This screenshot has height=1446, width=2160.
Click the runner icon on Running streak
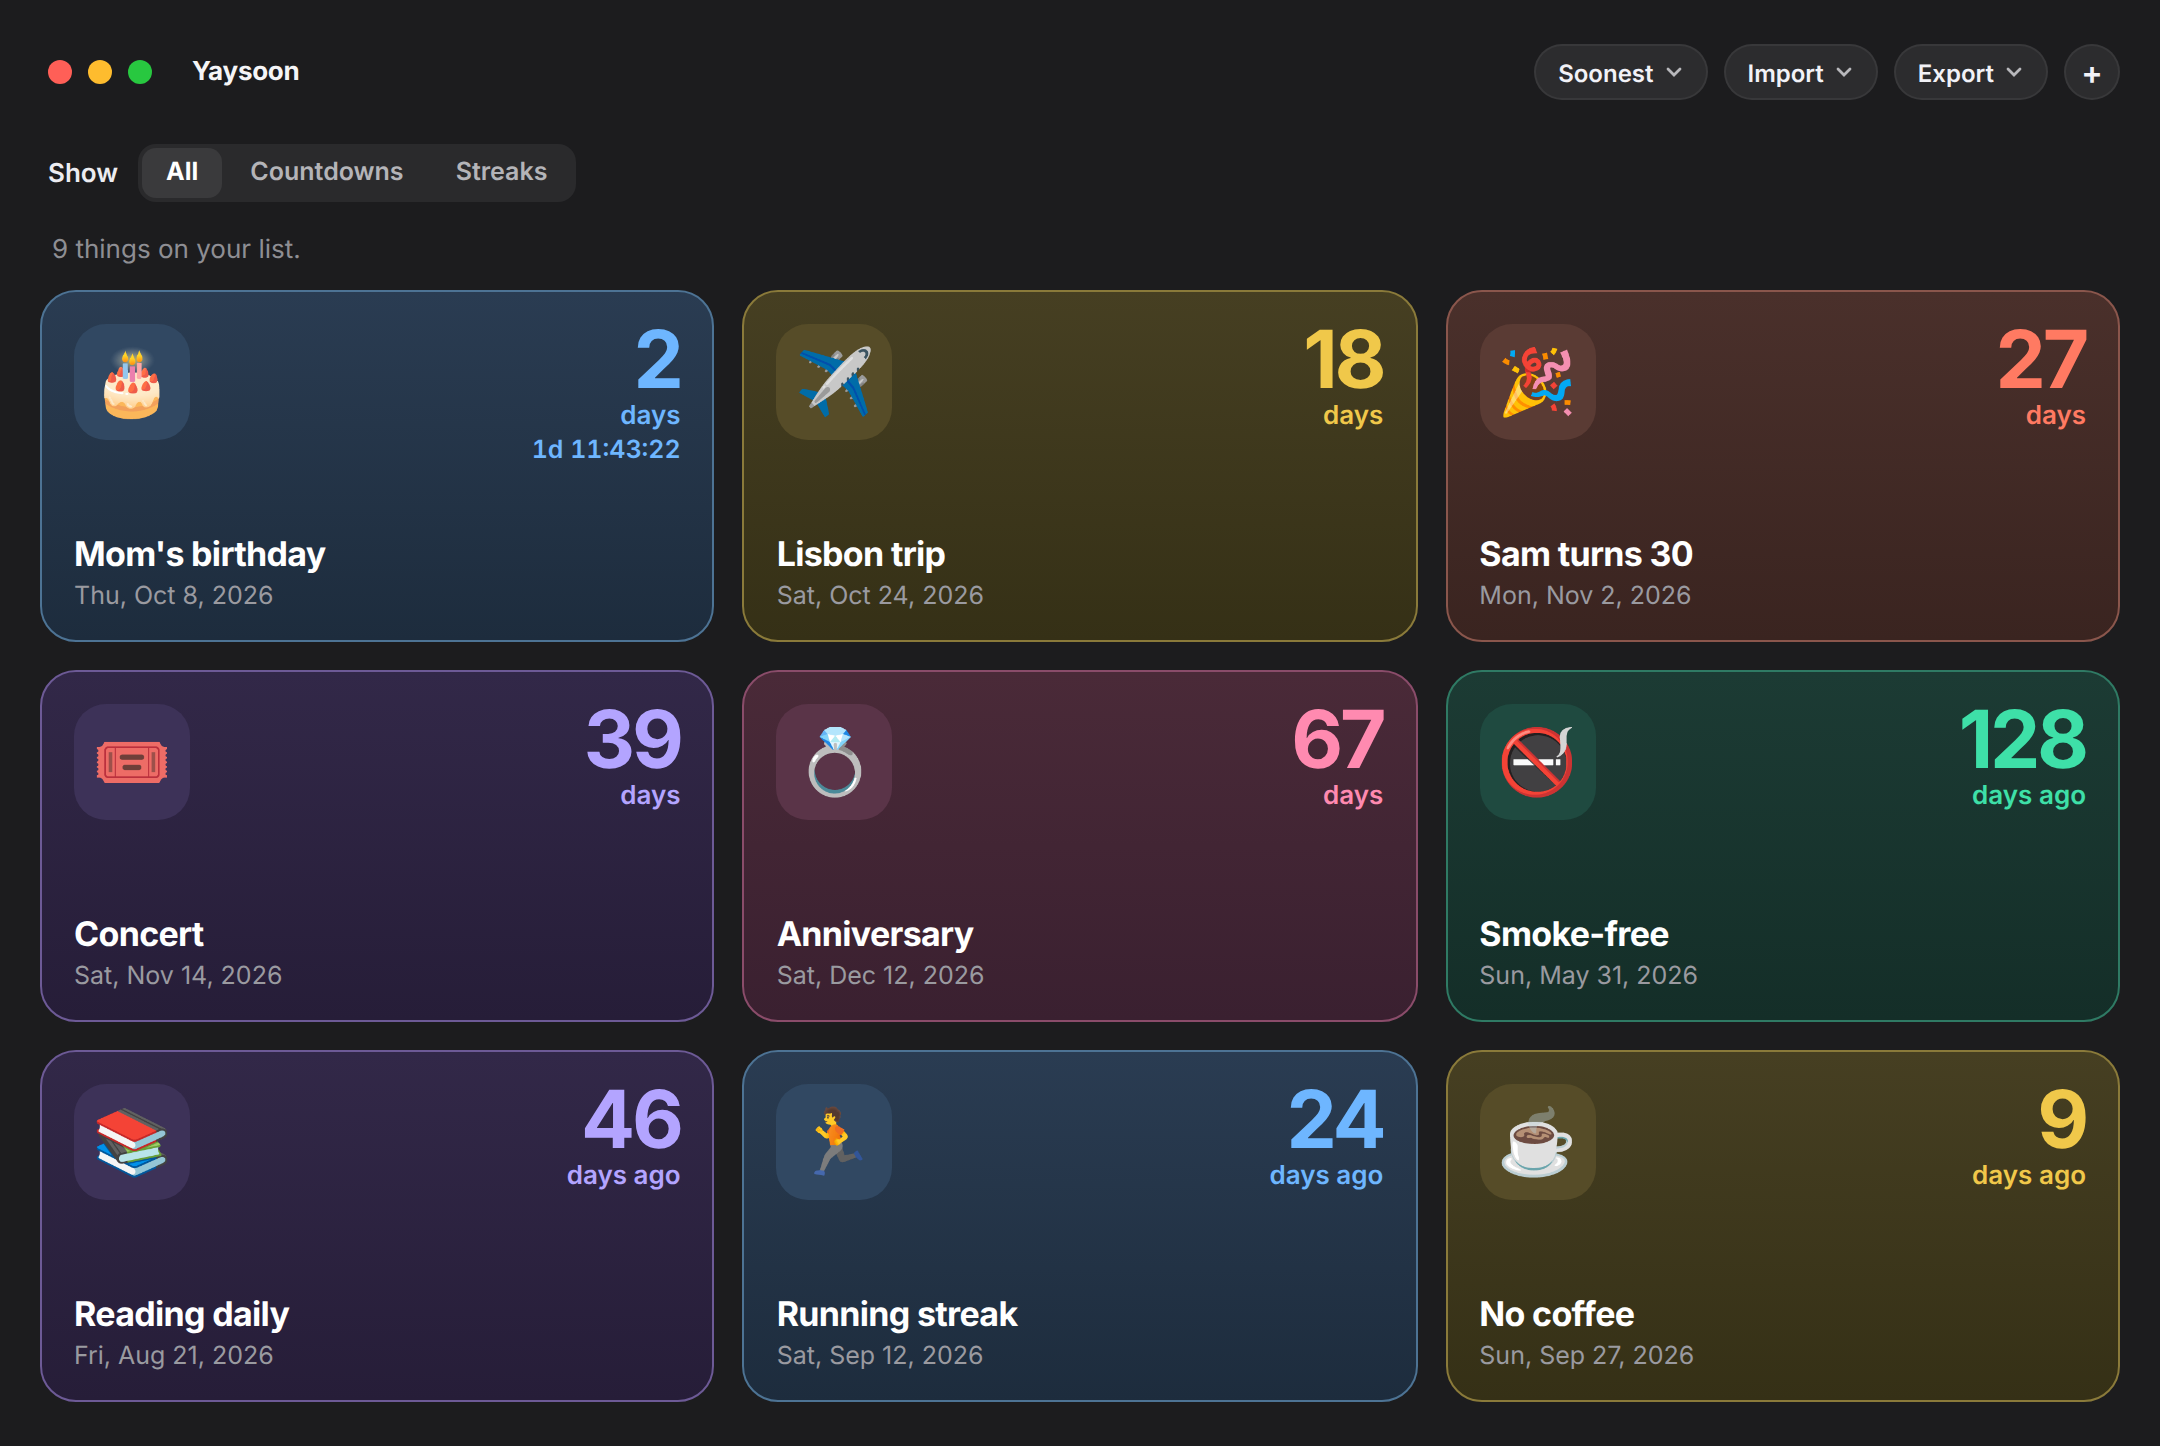pos(834,1142)
